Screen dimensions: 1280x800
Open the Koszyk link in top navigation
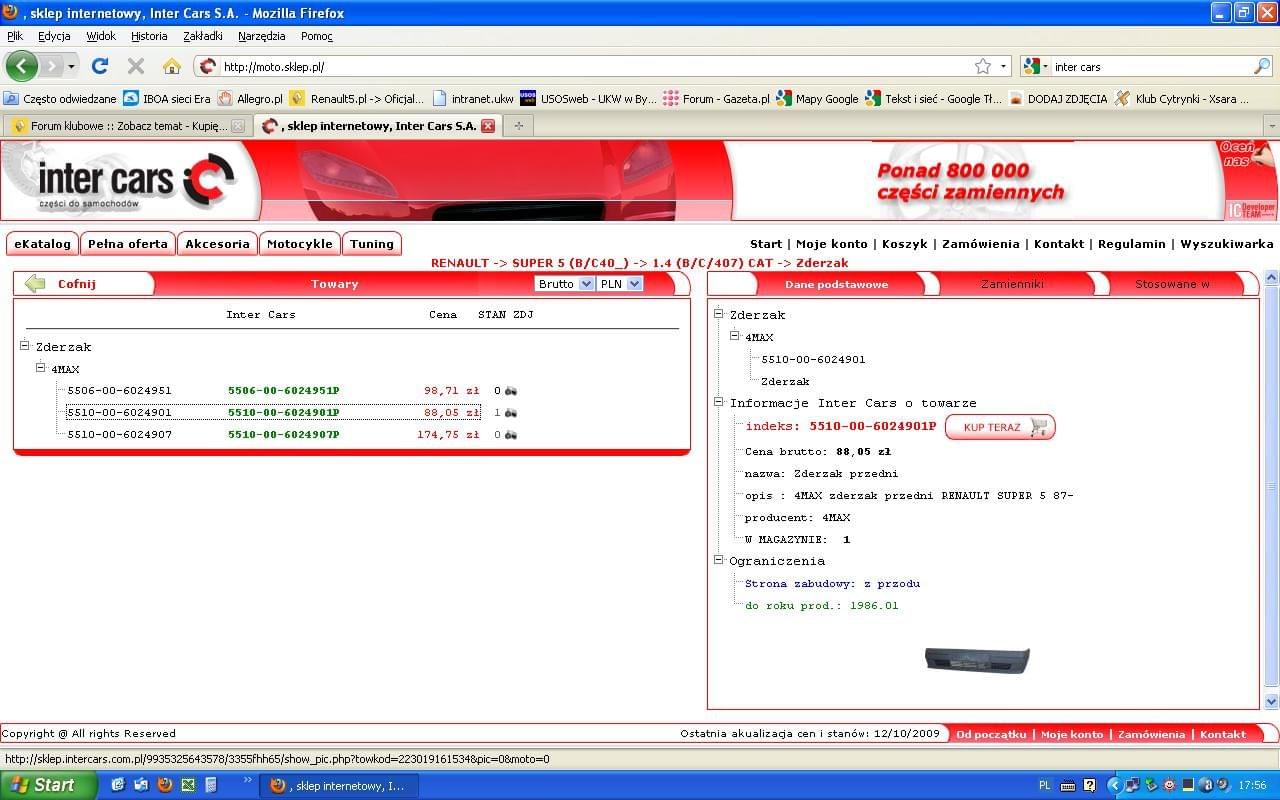point(904,244)
